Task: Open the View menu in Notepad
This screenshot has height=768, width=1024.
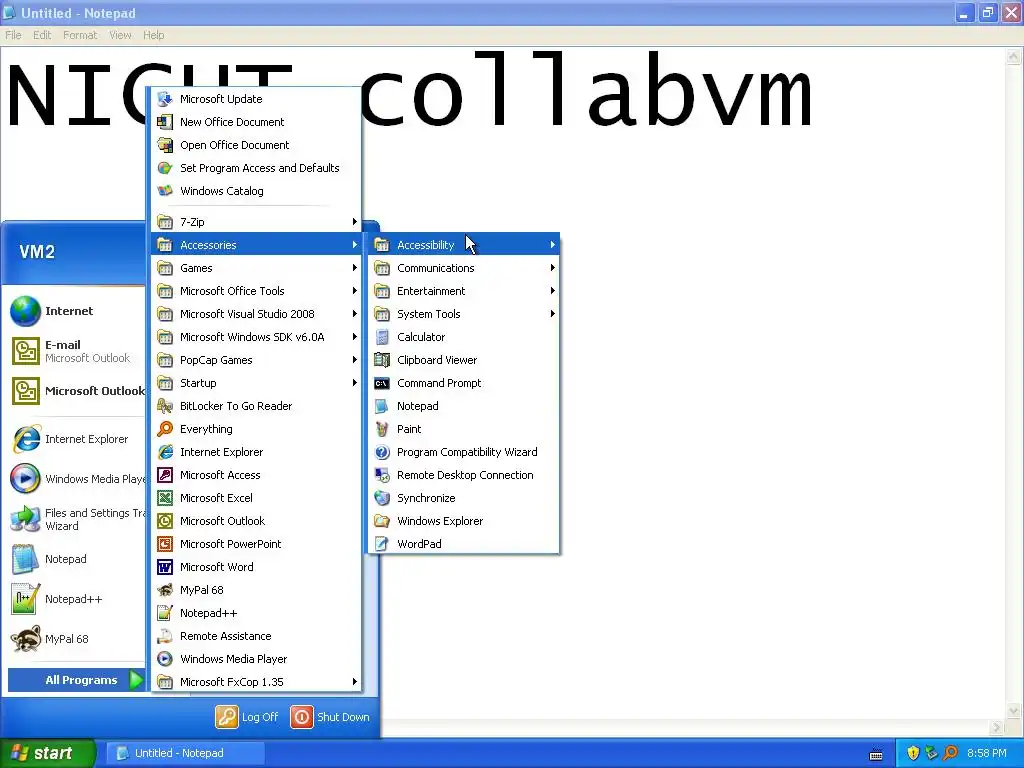Action: click(120, 35)
